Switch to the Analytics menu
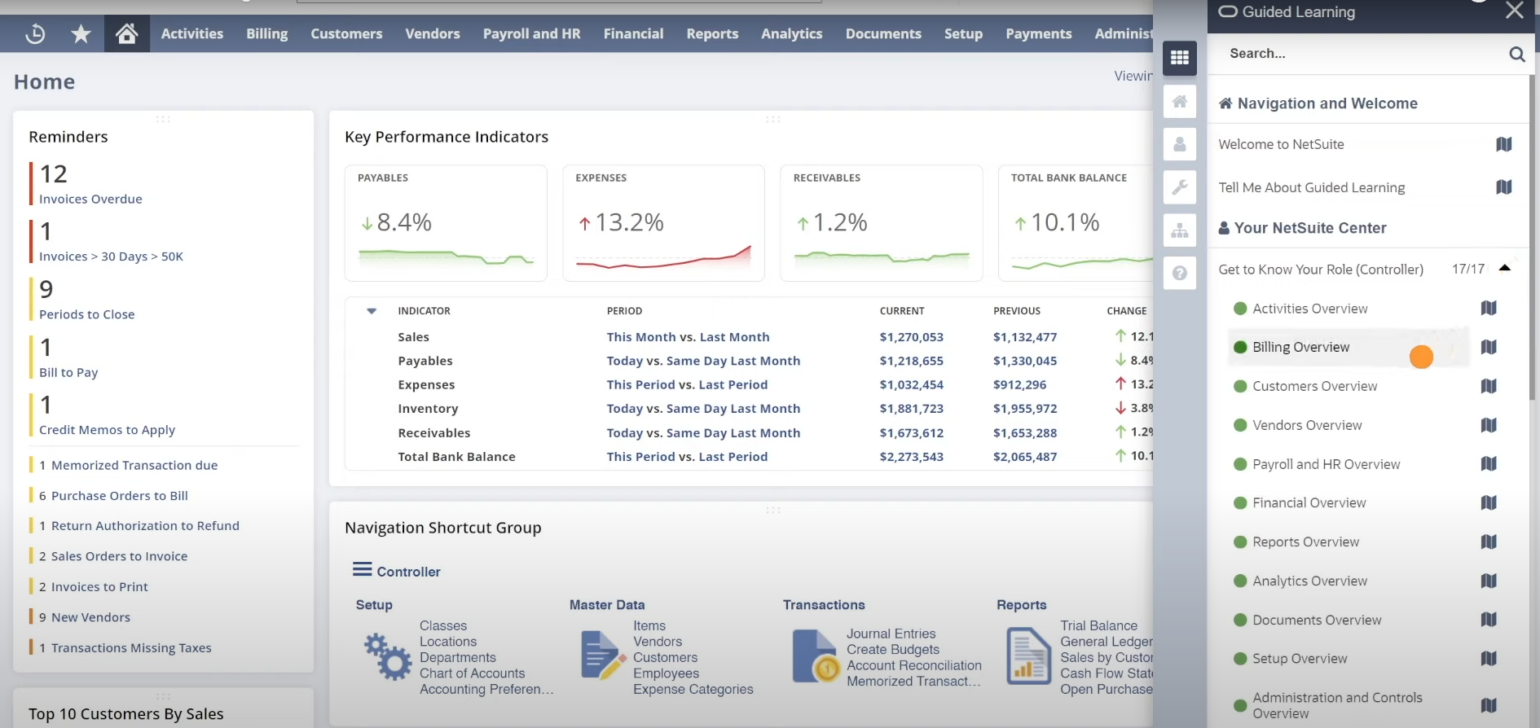 pyautogui.click(x=791, y=33)
